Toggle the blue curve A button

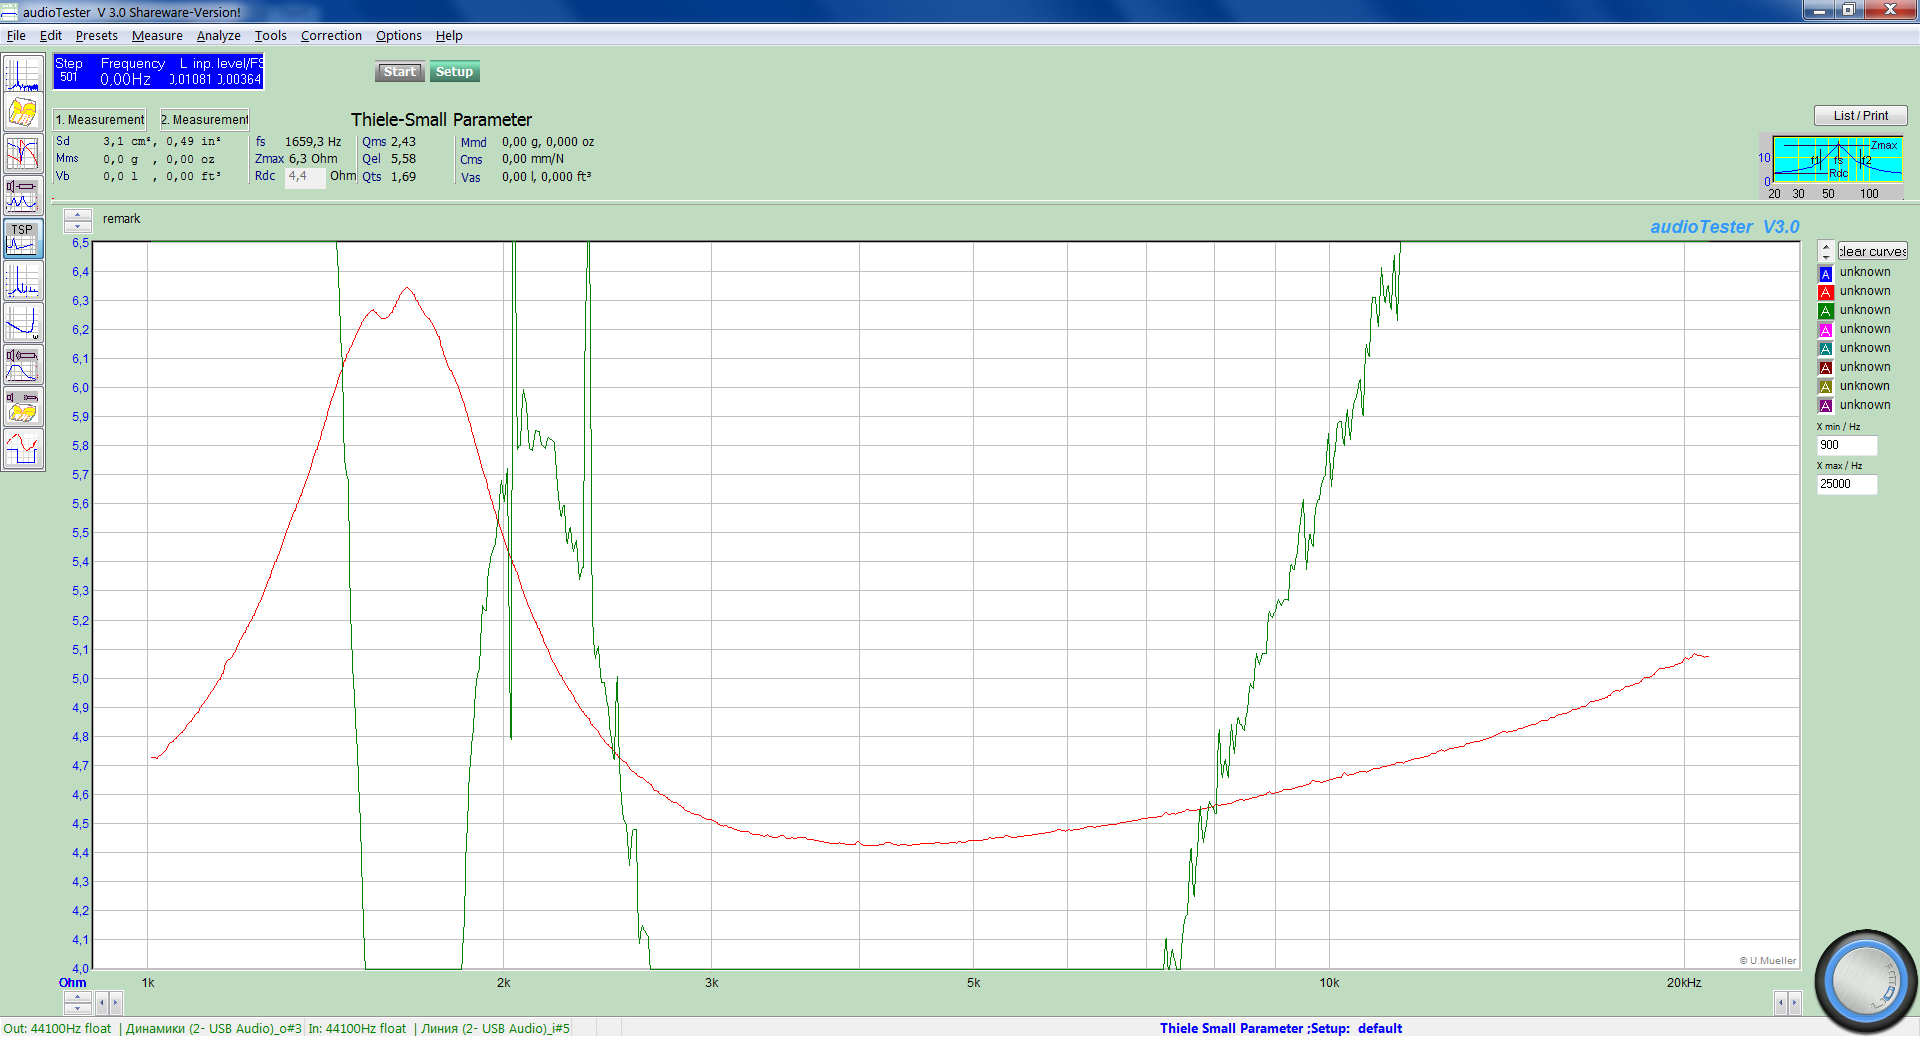pyautogui.click(x=1825, y=273)
